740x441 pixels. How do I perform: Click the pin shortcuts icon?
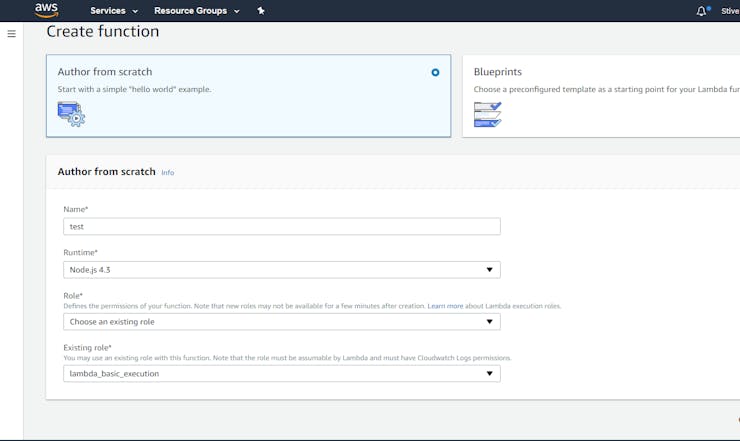(261, 11)
